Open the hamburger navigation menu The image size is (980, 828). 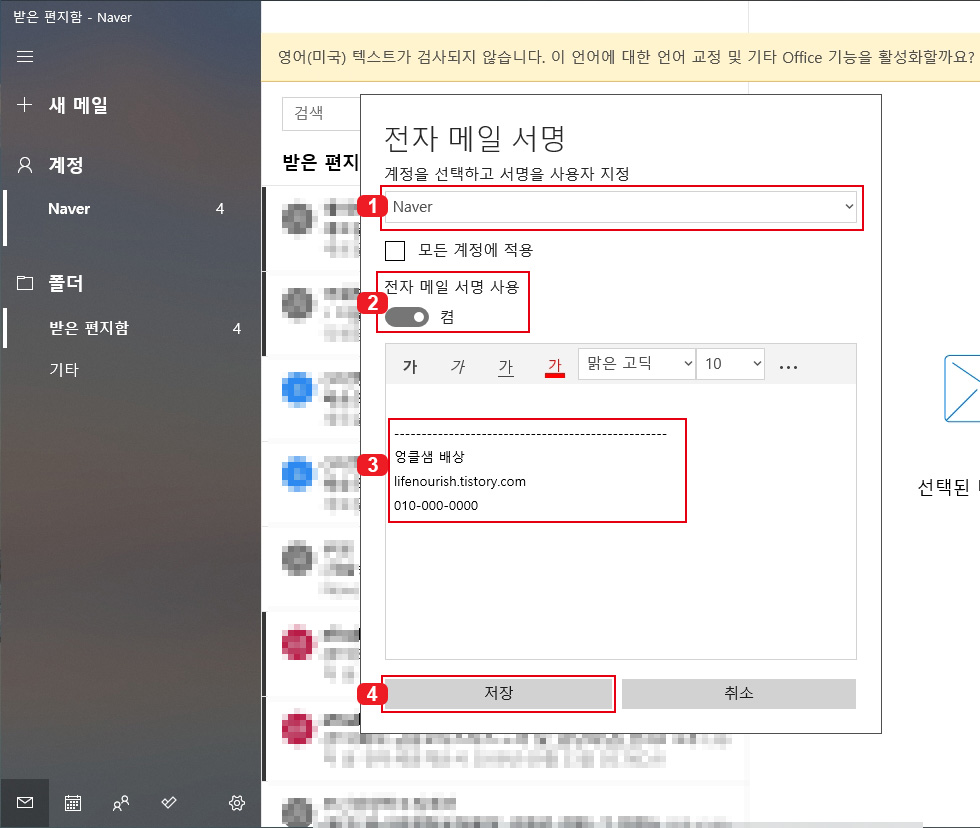(25, 57)
